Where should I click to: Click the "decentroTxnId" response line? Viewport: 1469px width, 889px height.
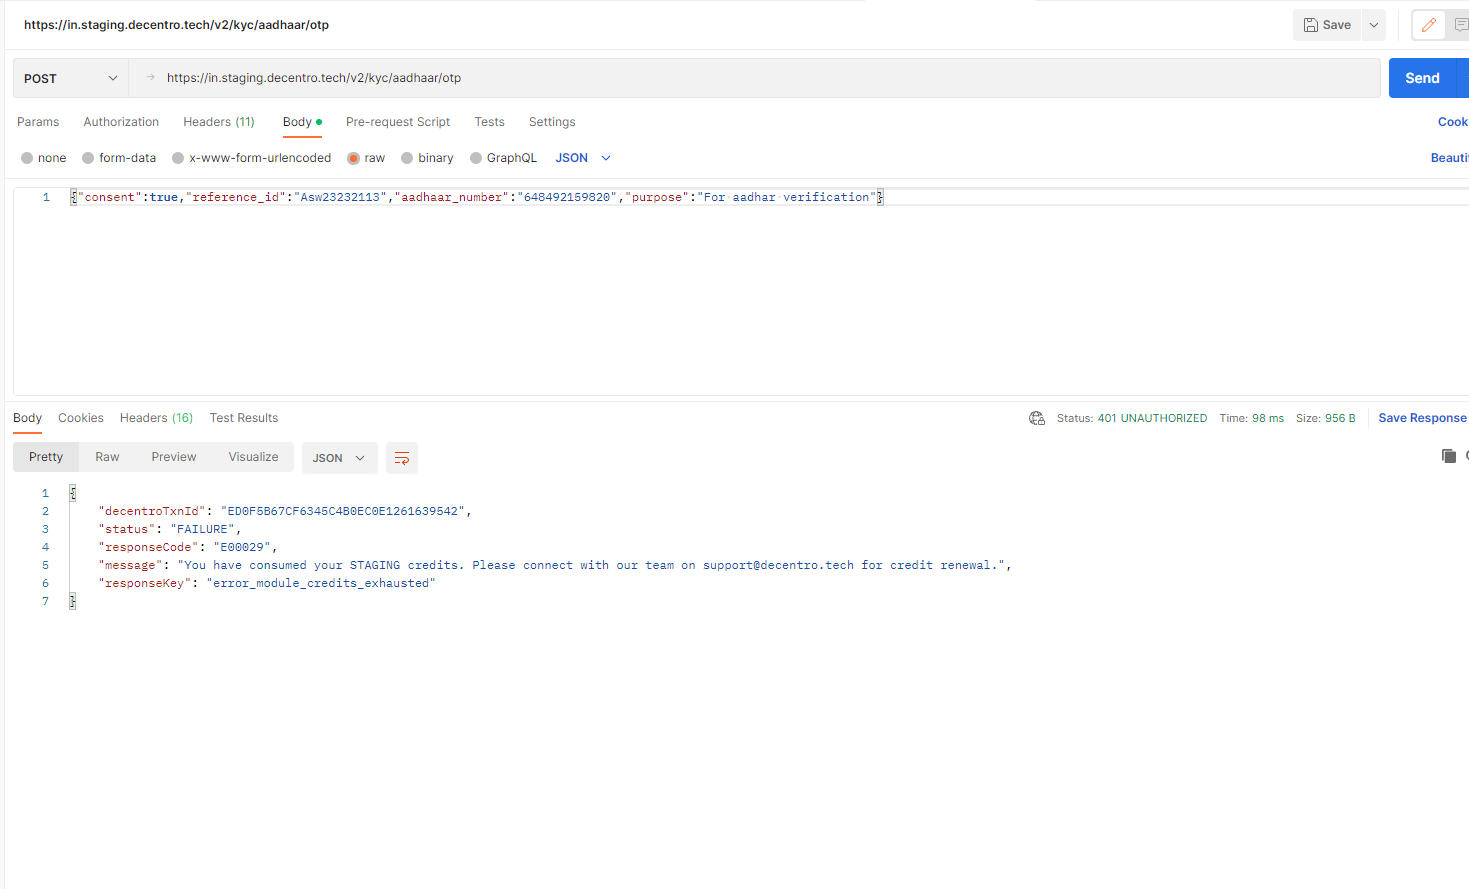[x=285, y=511]
